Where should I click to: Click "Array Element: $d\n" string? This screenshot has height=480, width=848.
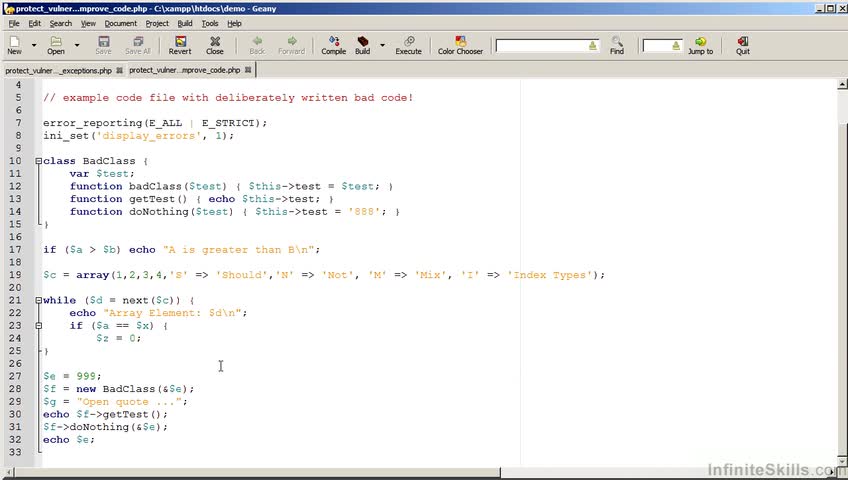pos(173,313)
